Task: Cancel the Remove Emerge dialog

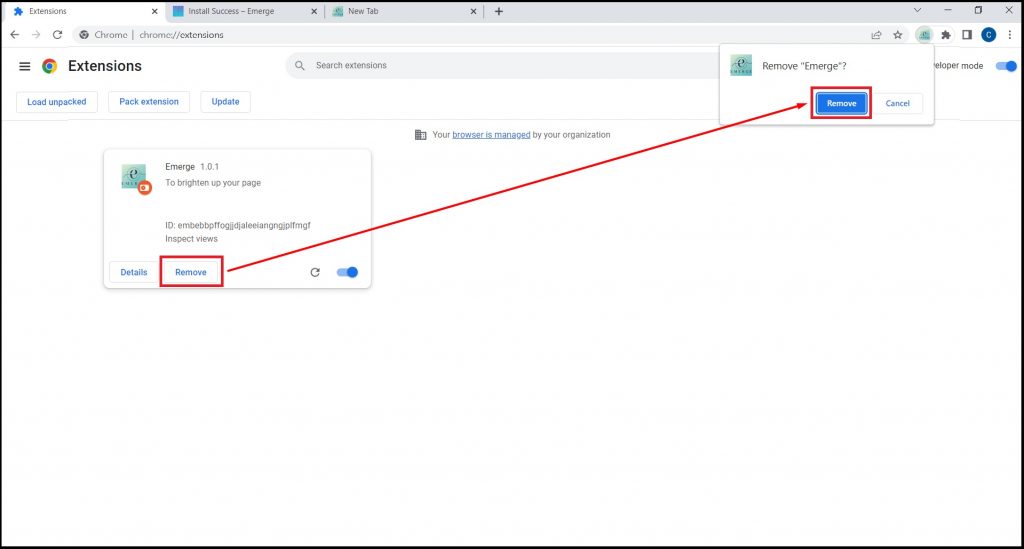Action: [897, 103]
